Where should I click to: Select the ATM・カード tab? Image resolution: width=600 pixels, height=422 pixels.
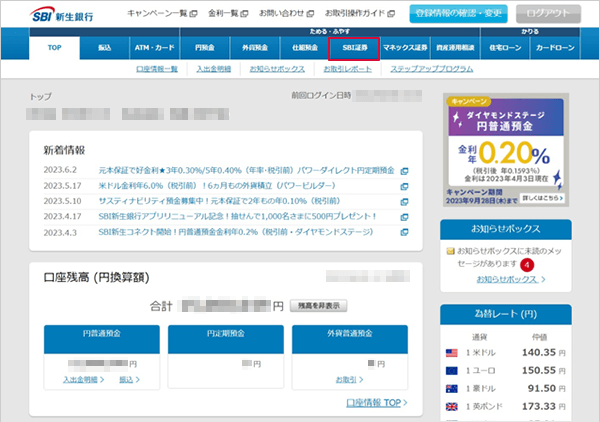155,48
